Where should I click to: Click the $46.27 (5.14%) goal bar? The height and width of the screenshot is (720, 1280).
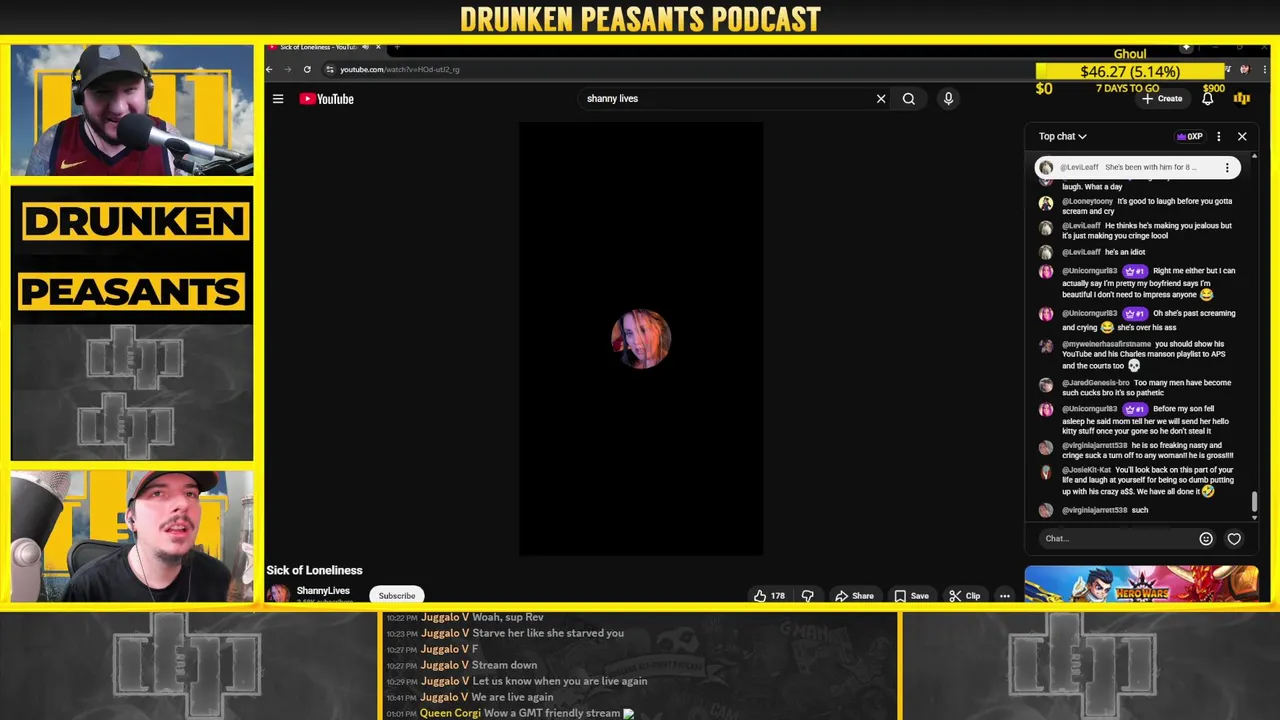(x=1130, y=72)
